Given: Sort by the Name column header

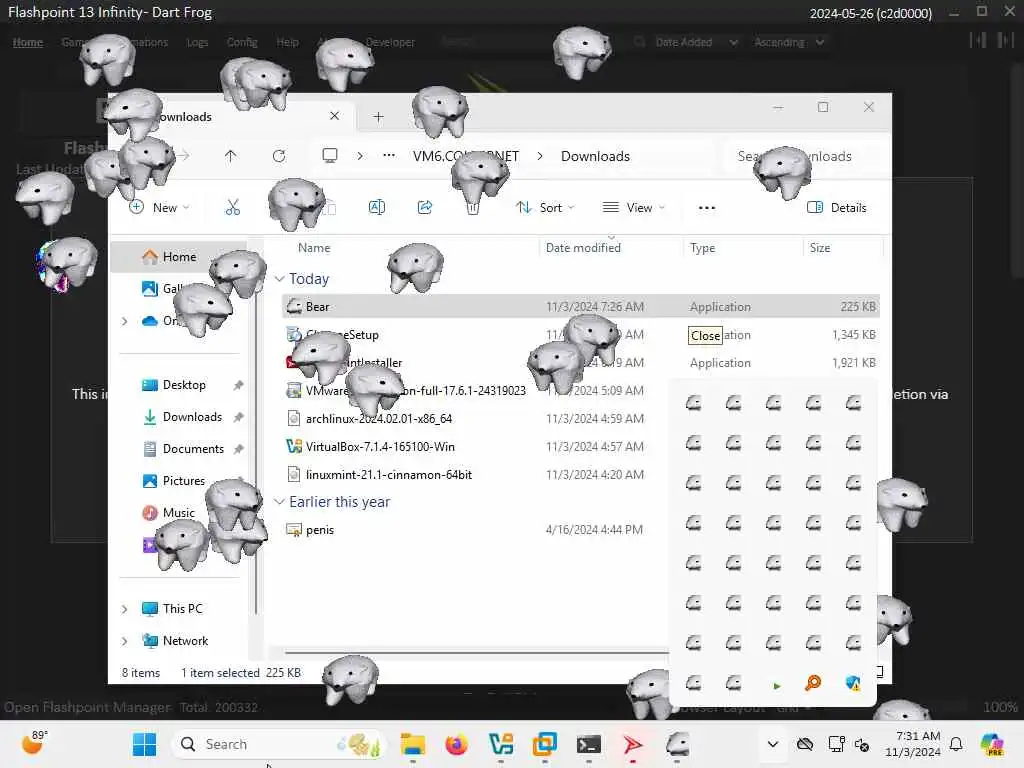Looking at the screenshot, I should 314,248.
